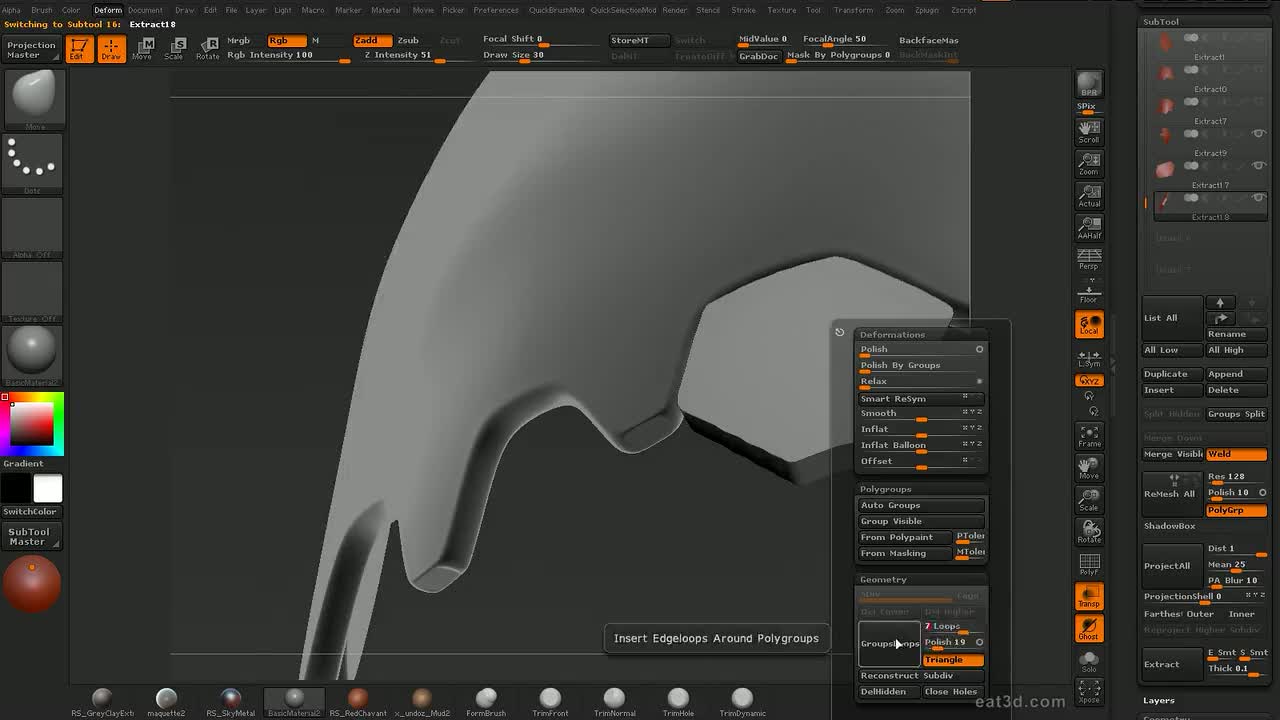The height and width of the screenshot is (720, 1280).
Task: Click the Frame view icon
Action: click(x=1089, y=436)
